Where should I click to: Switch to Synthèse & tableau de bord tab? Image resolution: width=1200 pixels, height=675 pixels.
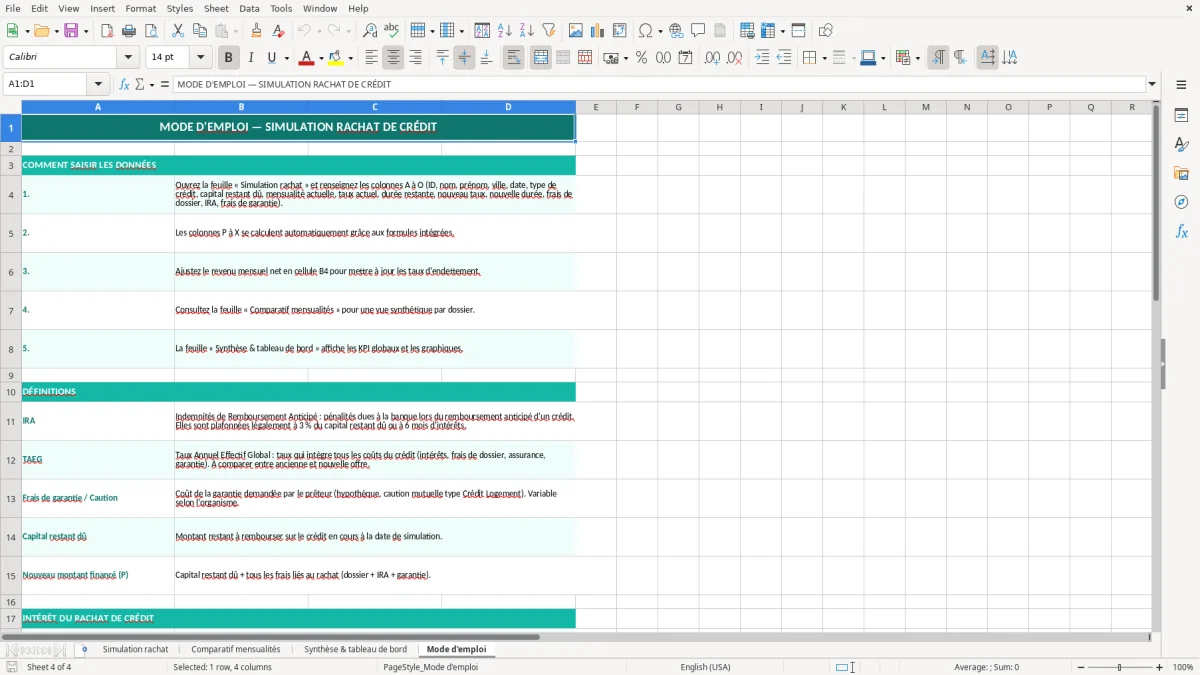click(x=355, y=650)
